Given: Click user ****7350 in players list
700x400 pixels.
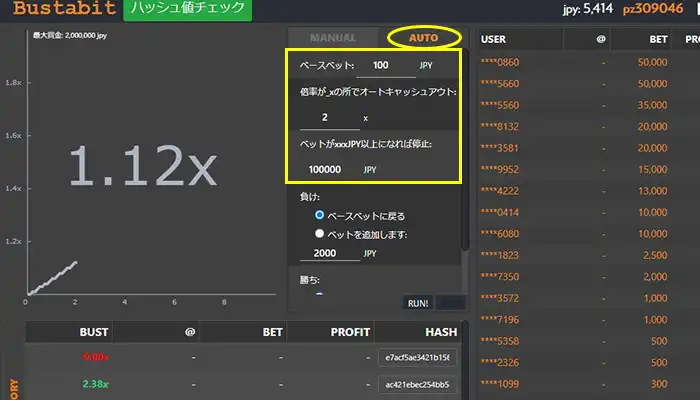Looking at the screenshot, I should pos(500,276).
